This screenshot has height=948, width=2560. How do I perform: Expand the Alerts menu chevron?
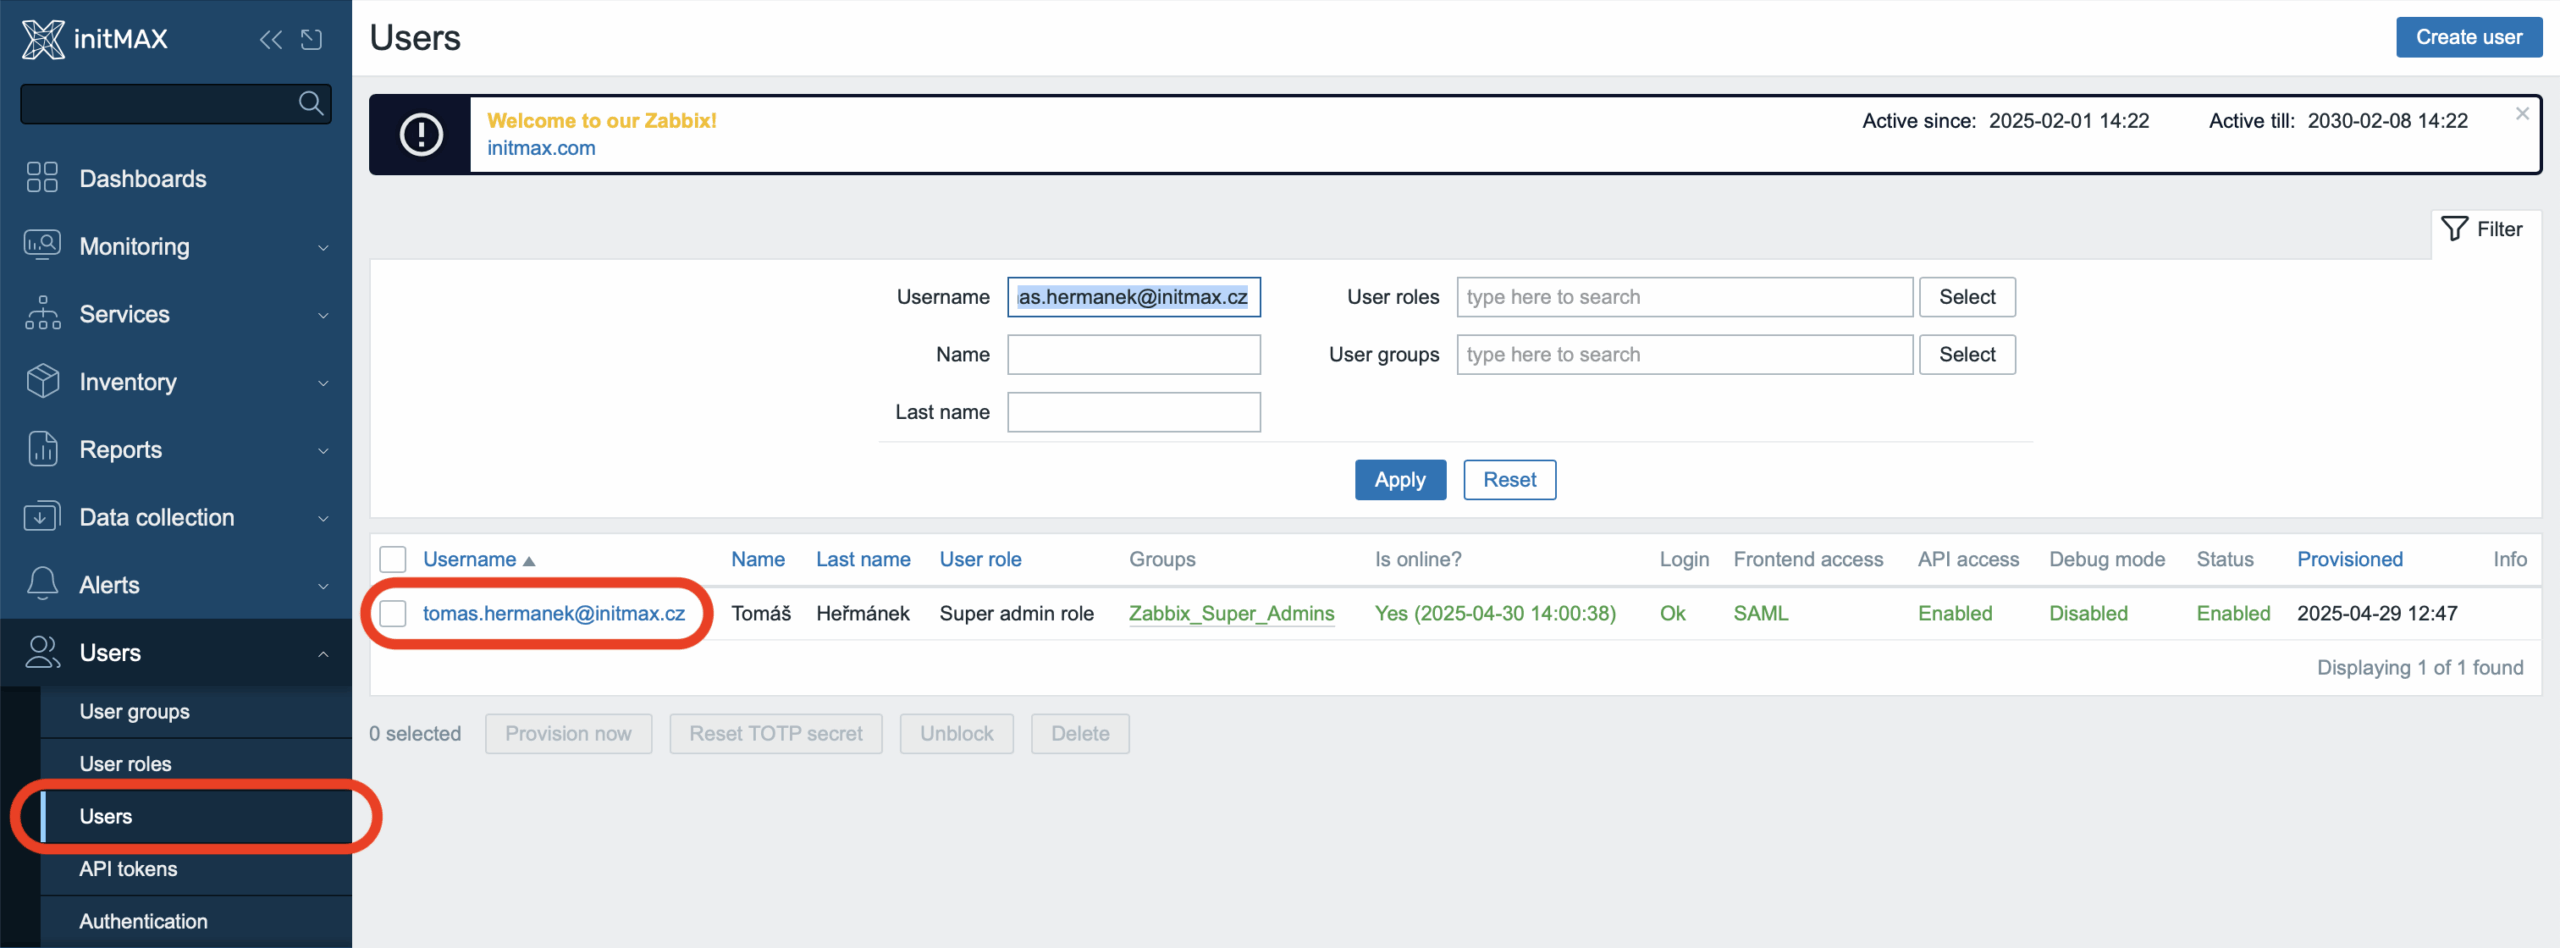[x=323, y=586]
